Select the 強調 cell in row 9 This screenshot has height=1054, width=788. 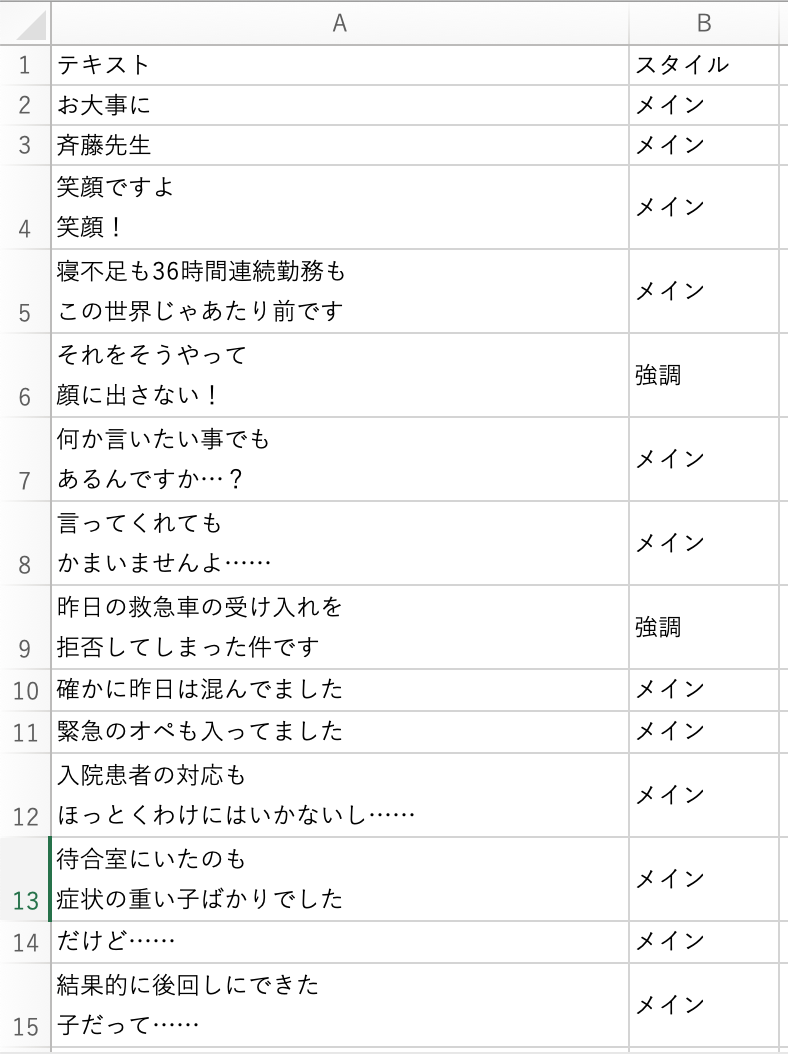(703, 627)
